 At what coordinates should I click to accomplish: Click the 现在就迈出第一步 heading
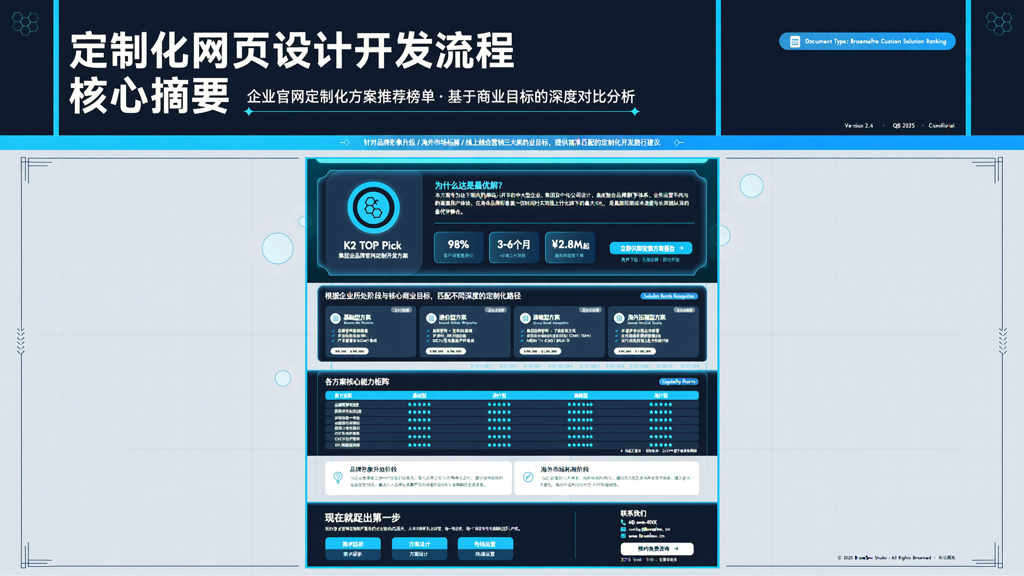(x=362, y=517)
